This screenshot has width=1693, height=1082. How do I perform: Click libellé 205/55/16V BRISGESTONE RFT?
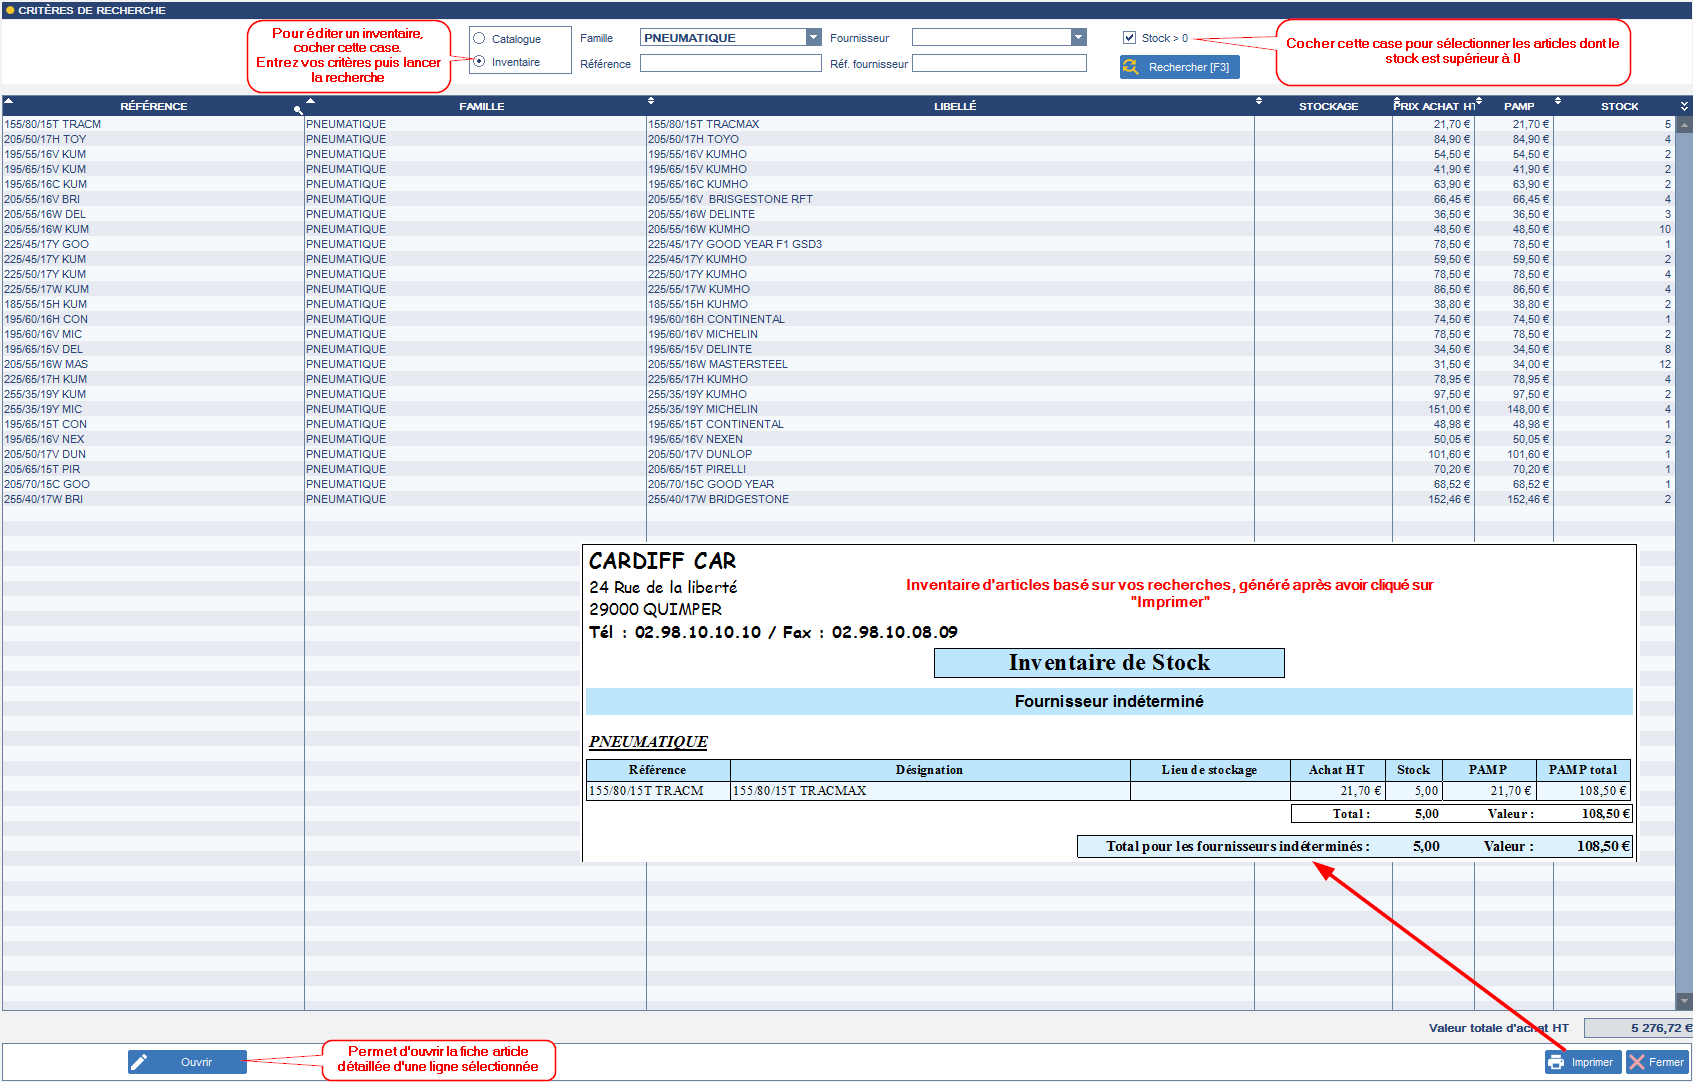(x=730, y=199)
